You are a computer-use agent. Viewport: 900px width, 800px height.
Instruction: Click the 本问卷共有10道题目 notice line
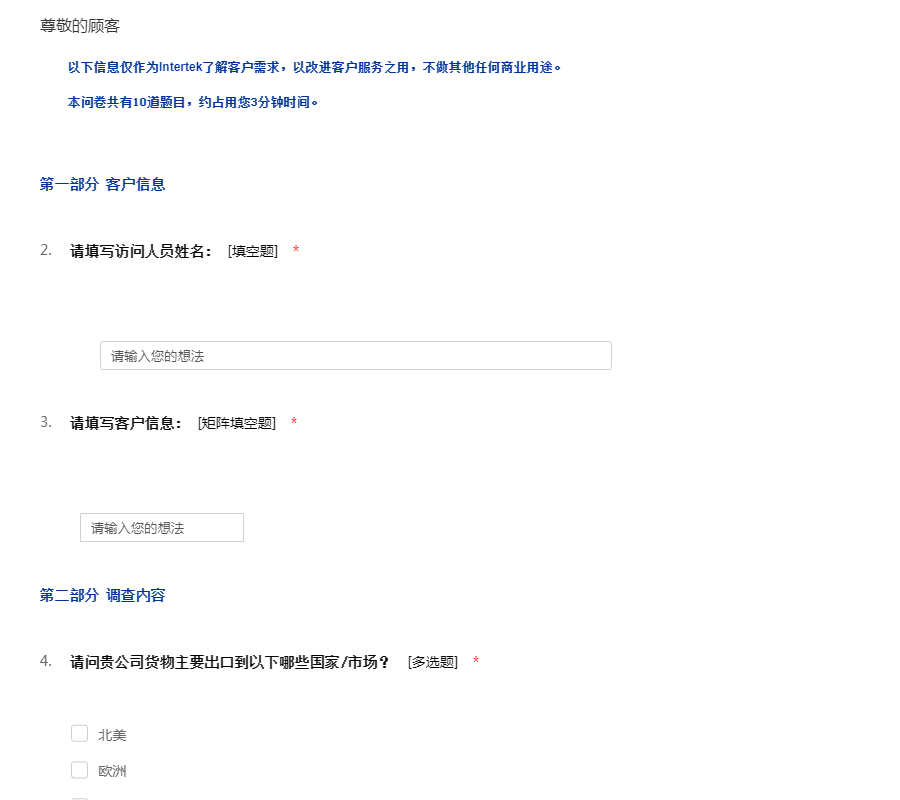193,102
